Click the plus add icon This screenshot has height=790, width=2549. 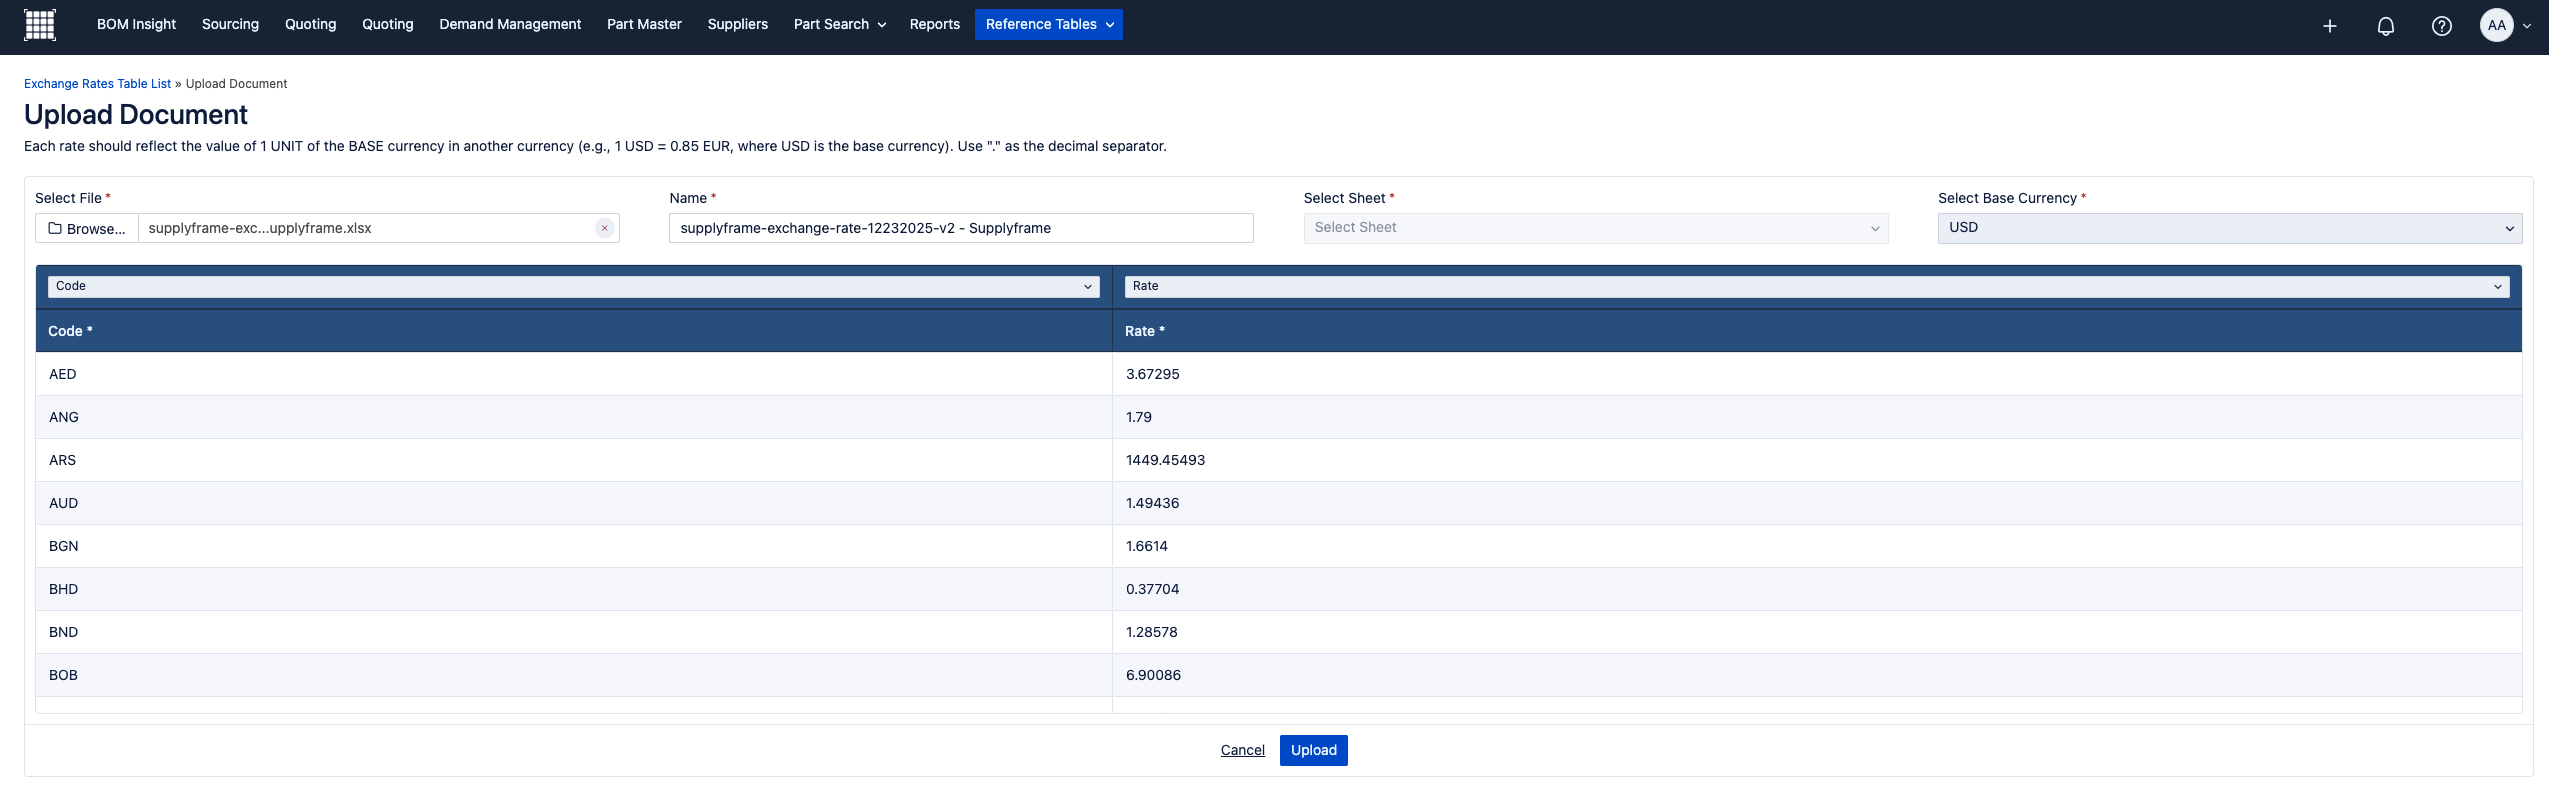(x=2329, y=26)
